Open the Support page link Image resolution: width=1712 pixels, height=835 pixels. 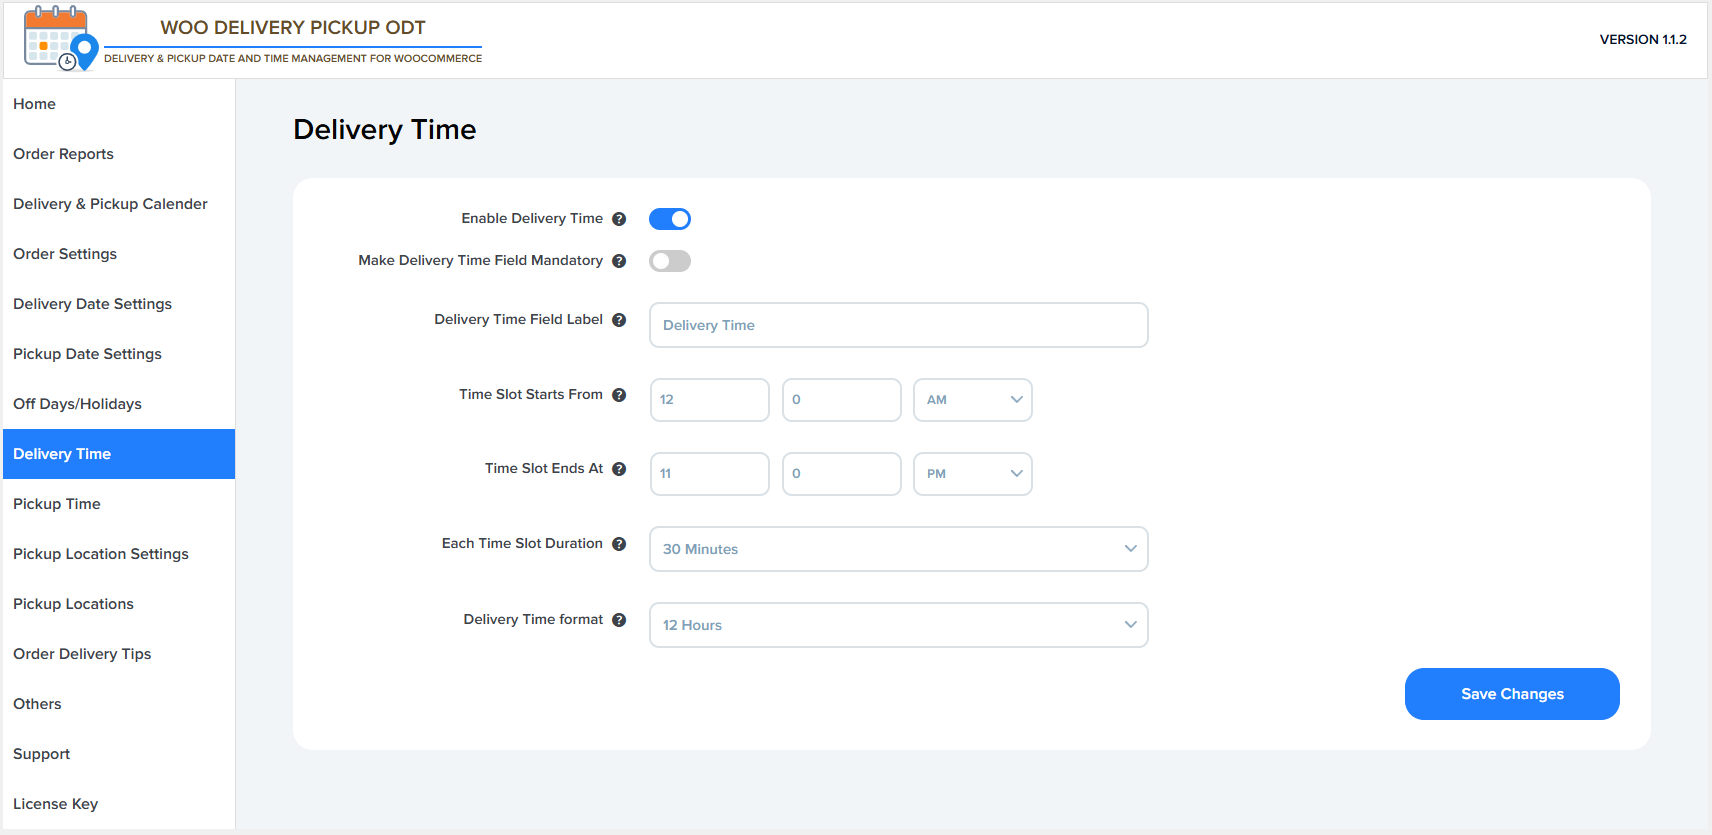[x=42, y=754]
